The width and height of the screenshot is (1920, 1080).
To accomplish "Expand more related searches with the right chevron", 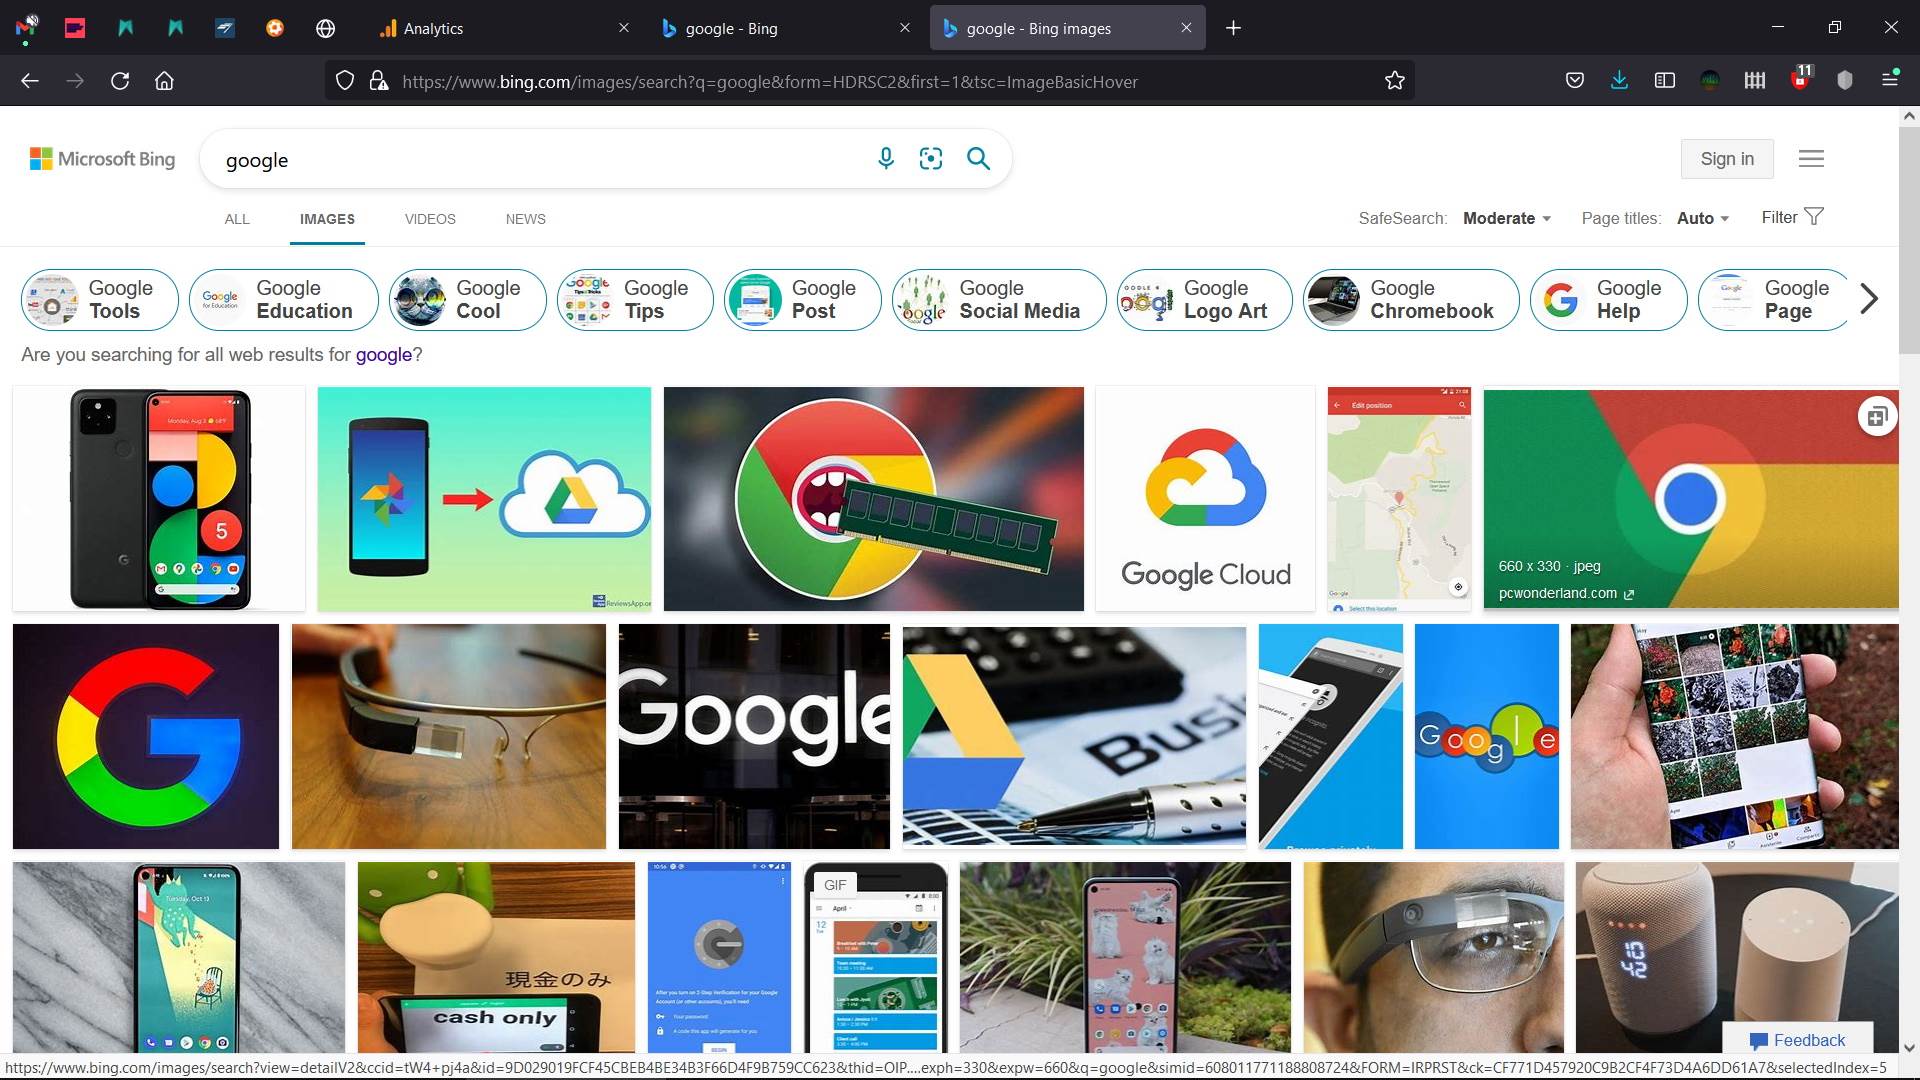I will coord(1868,299).
